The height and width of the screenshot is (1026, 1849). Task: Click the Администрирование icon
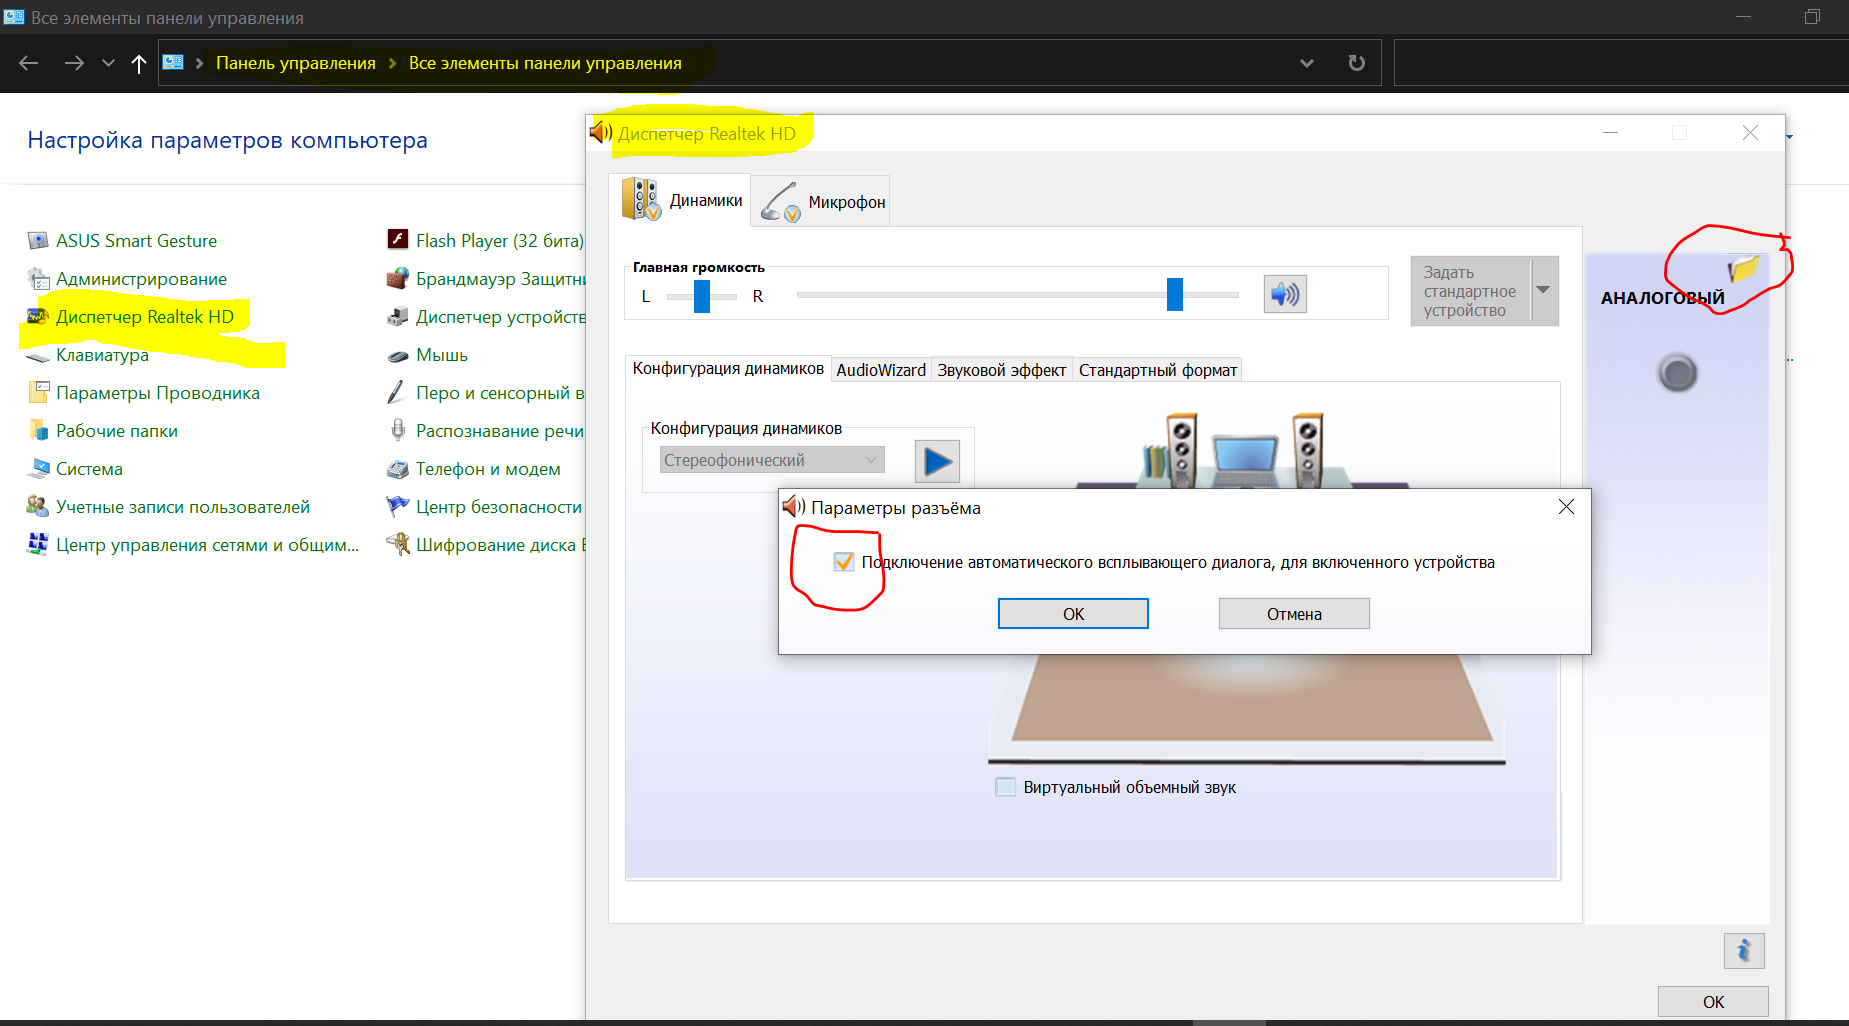pyautogui.click(x=38, y=279)
